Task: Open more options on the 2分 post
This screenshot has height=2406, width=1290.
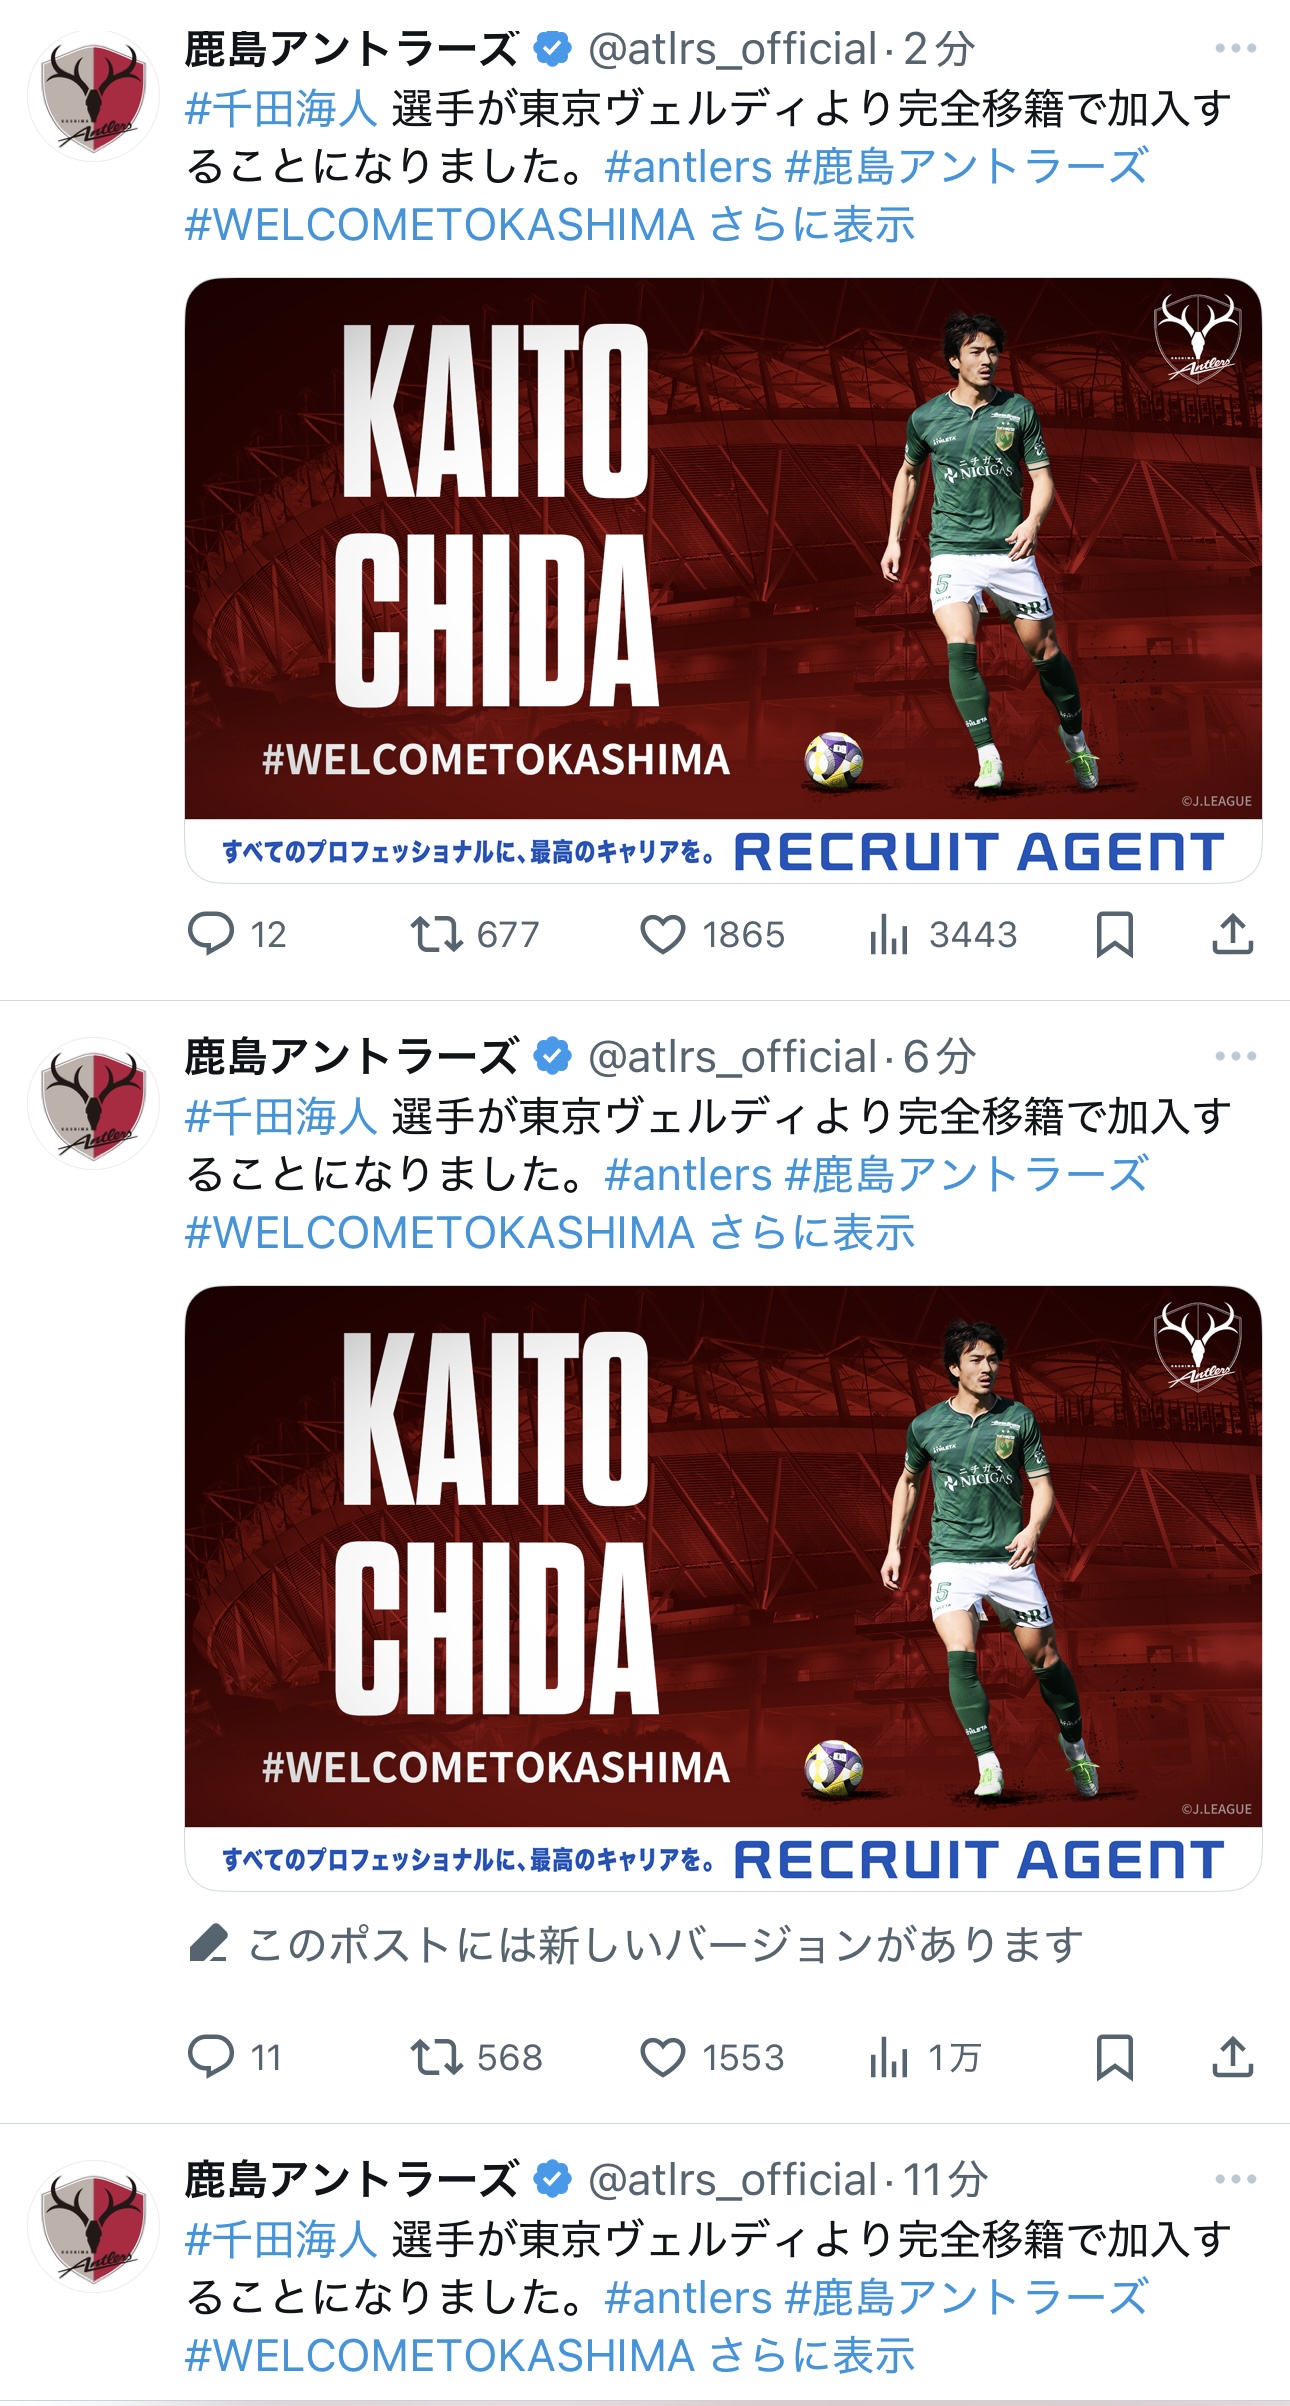Action: pyautogui.click(x=1236, y=48)
